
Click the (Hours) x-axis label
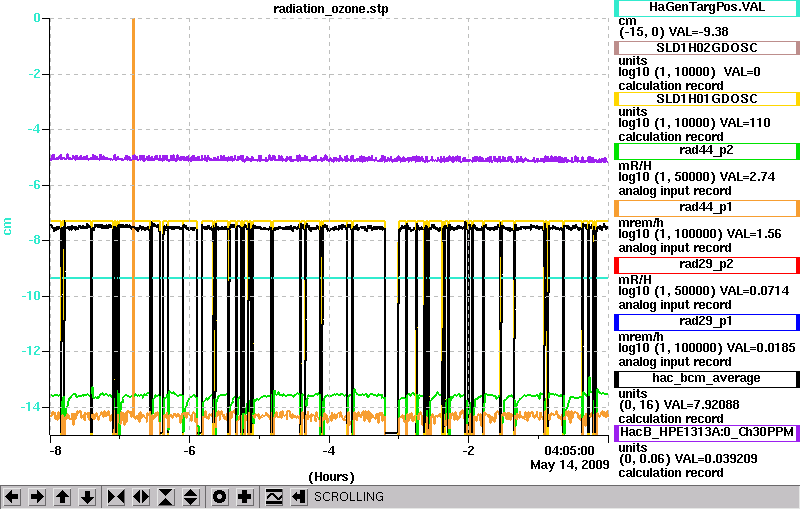point(331,477)
